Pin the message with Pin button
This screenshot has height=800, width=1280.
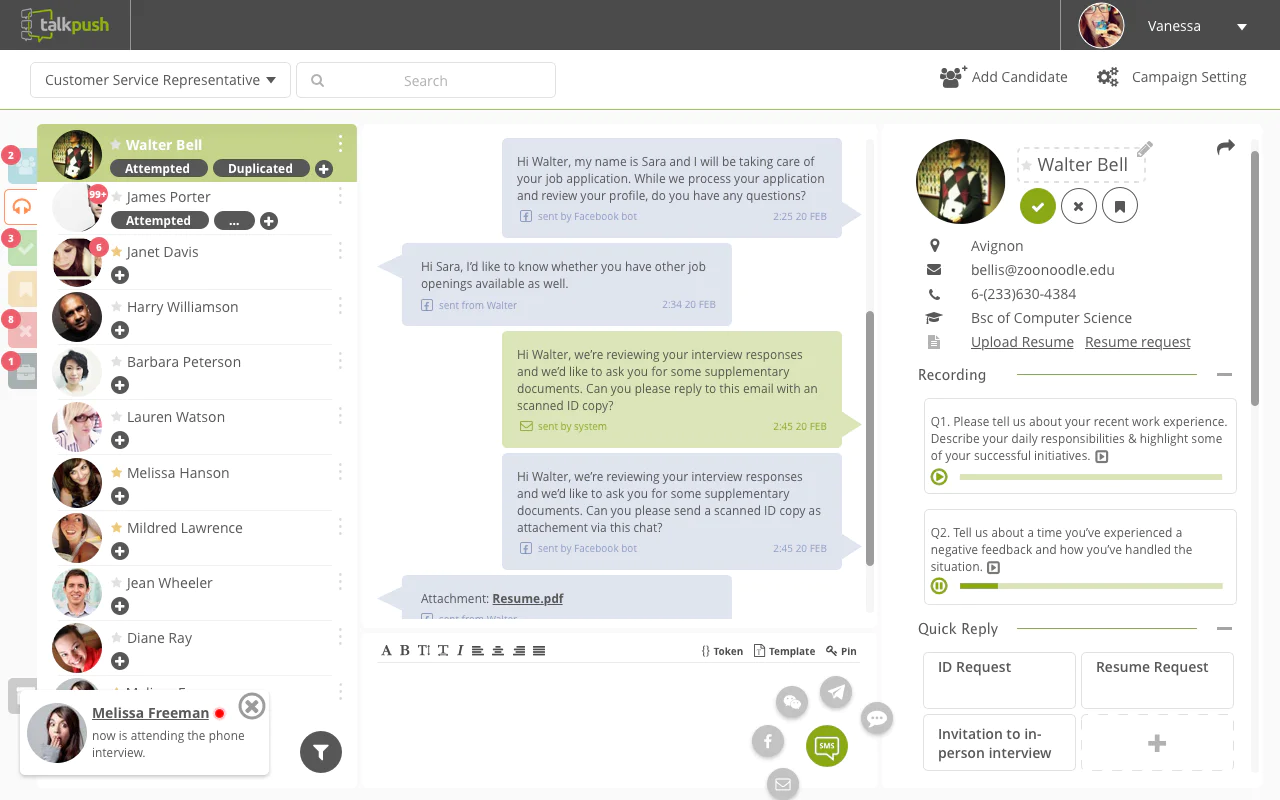pyautogui.click(x=841, y=651)
